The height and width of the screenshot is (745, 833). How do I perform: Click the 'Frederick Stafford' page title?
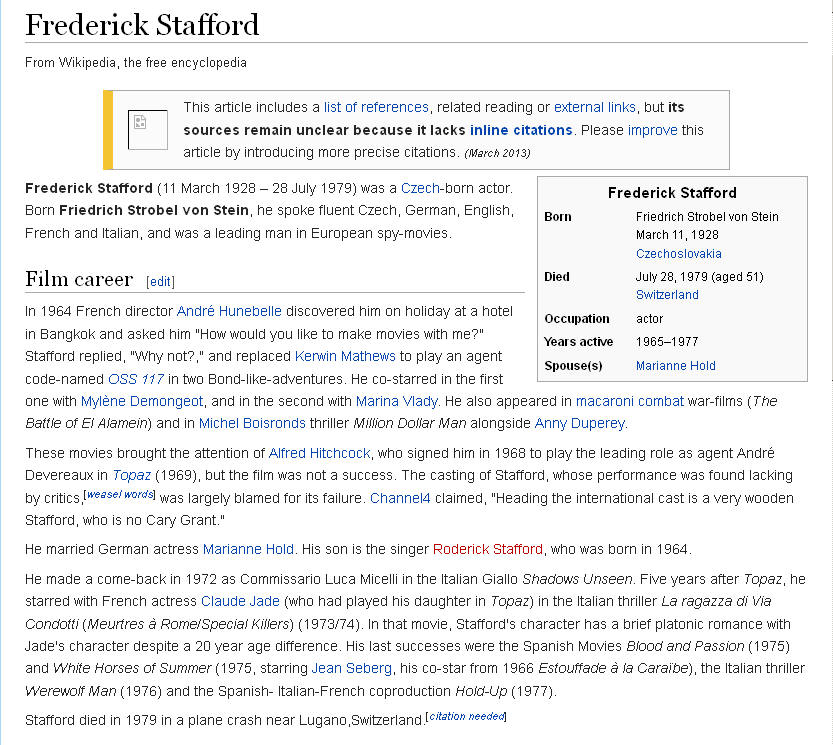point(142,25)
